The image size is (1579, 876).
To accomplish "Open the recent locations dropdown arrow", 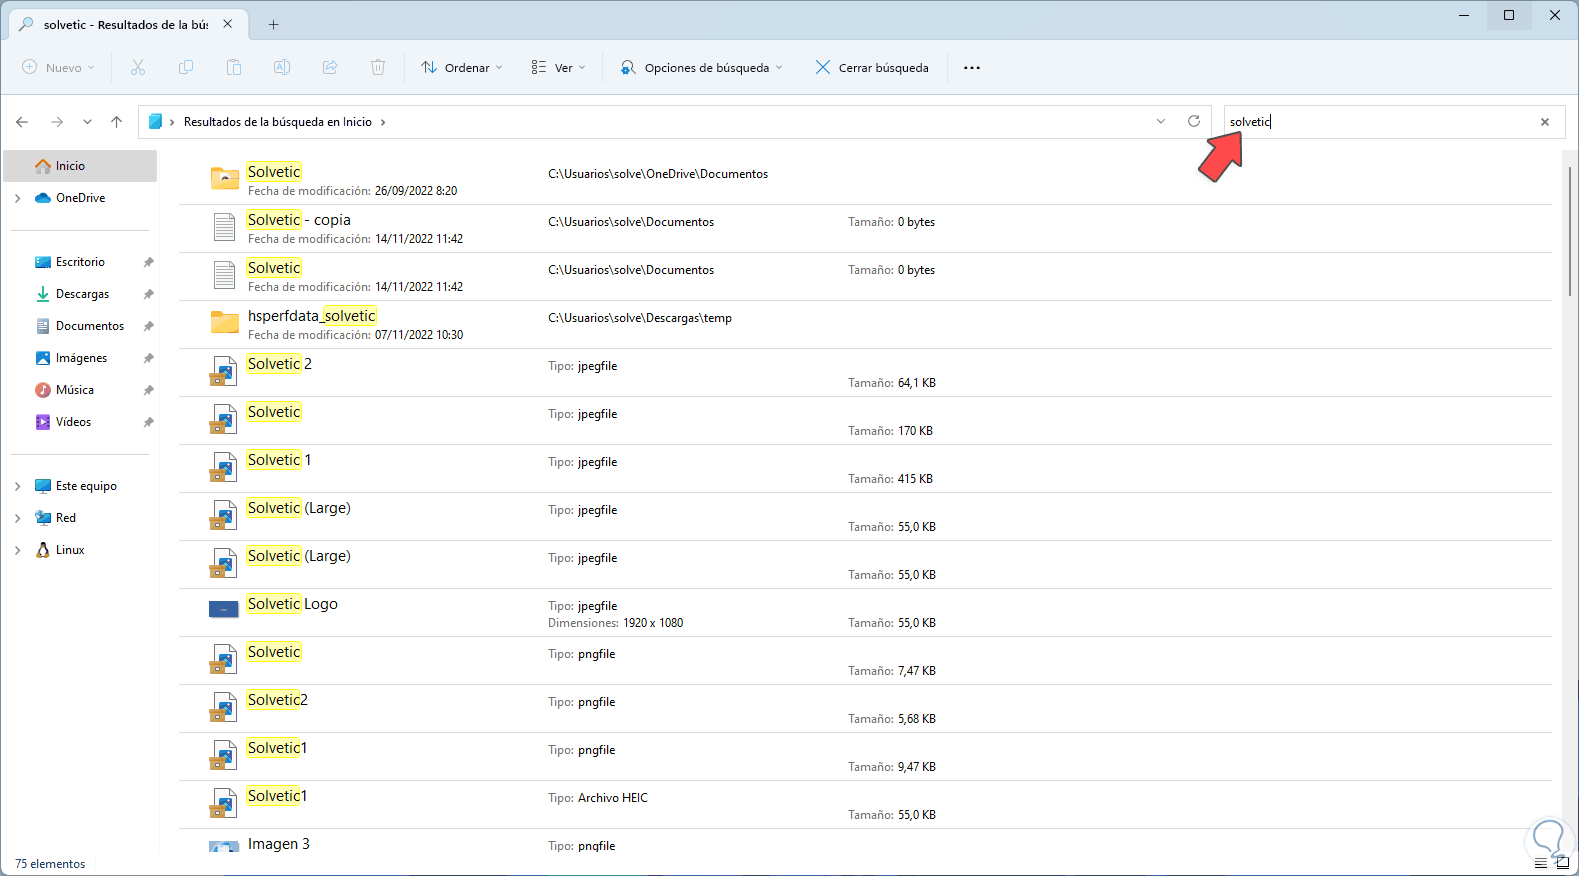I will tap(87, 122).
